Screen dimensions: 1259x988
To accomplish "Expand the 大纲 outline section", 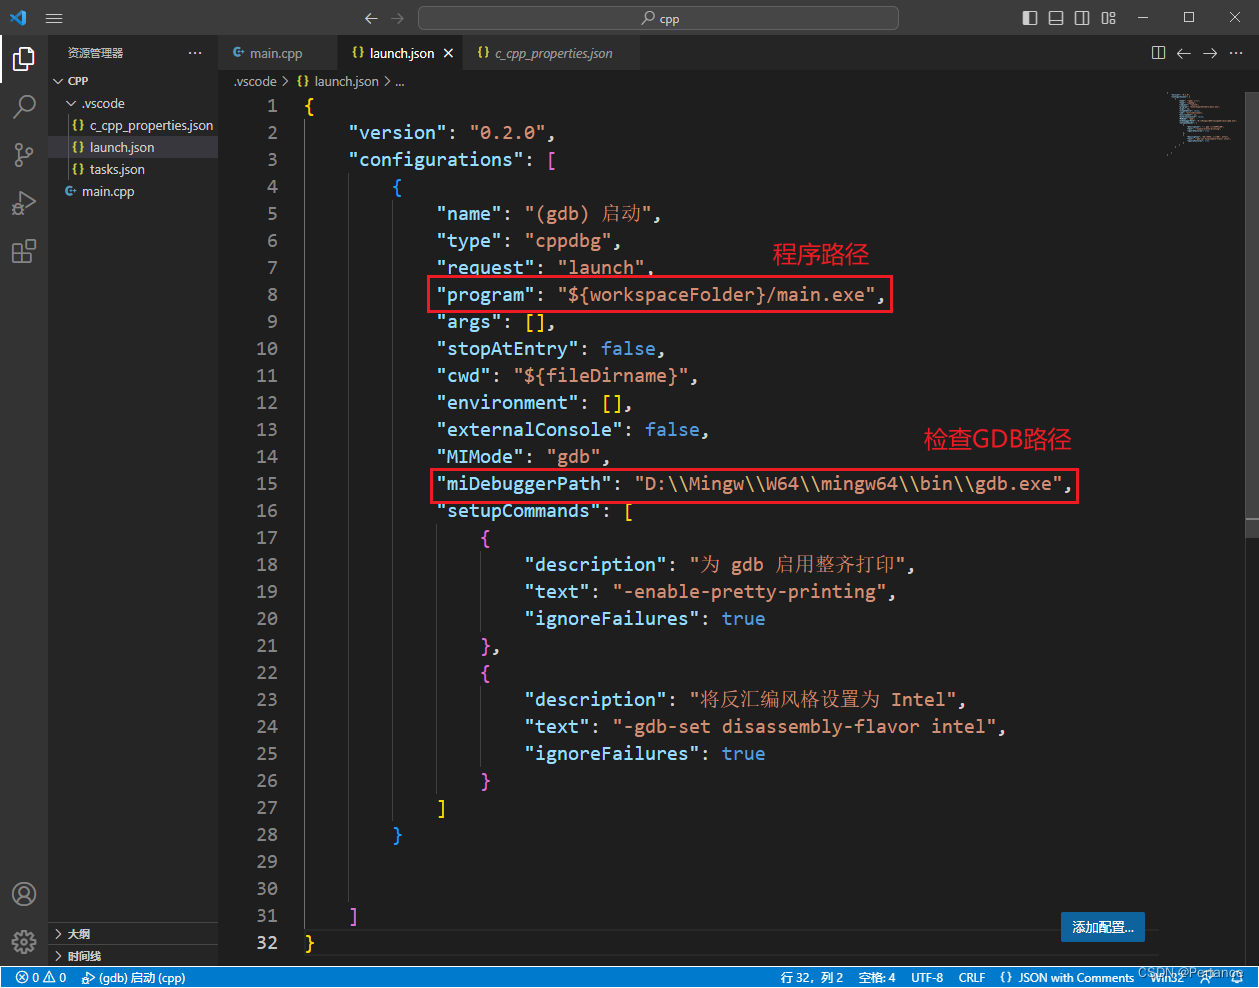I will tap(133, 933).
